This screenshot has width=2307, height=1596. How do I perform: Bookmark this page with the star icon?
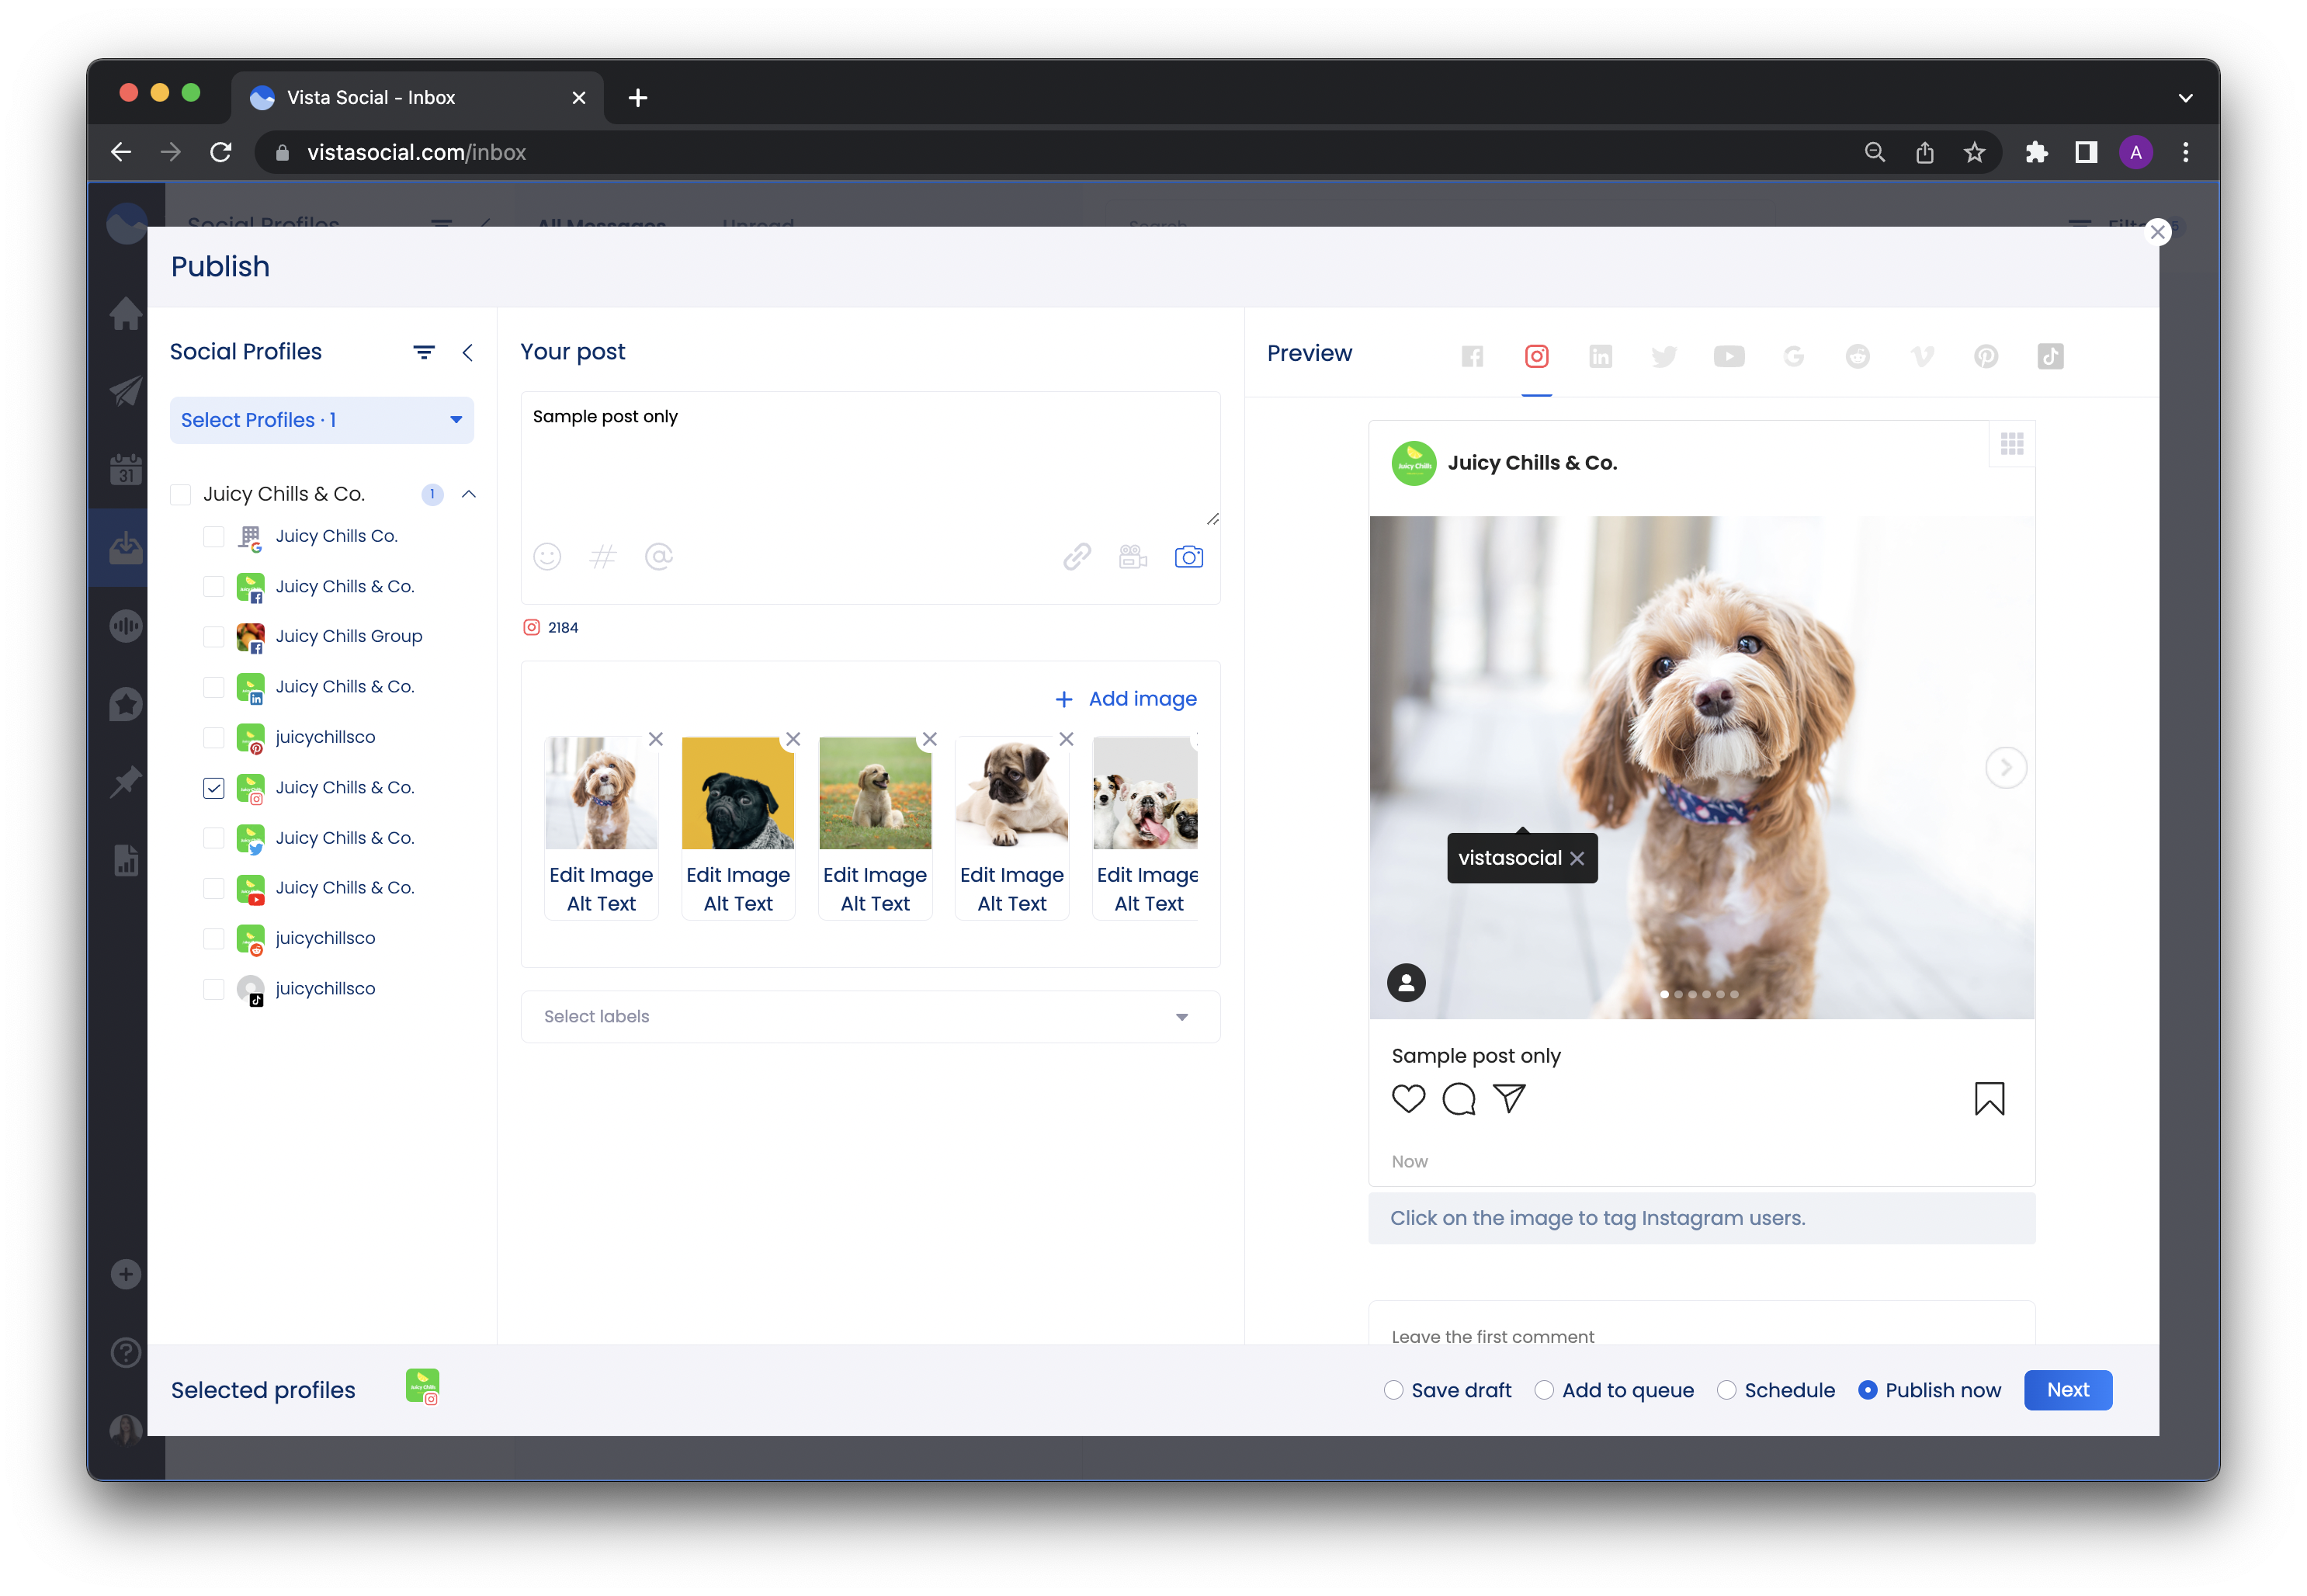[x=1973, y=152]
